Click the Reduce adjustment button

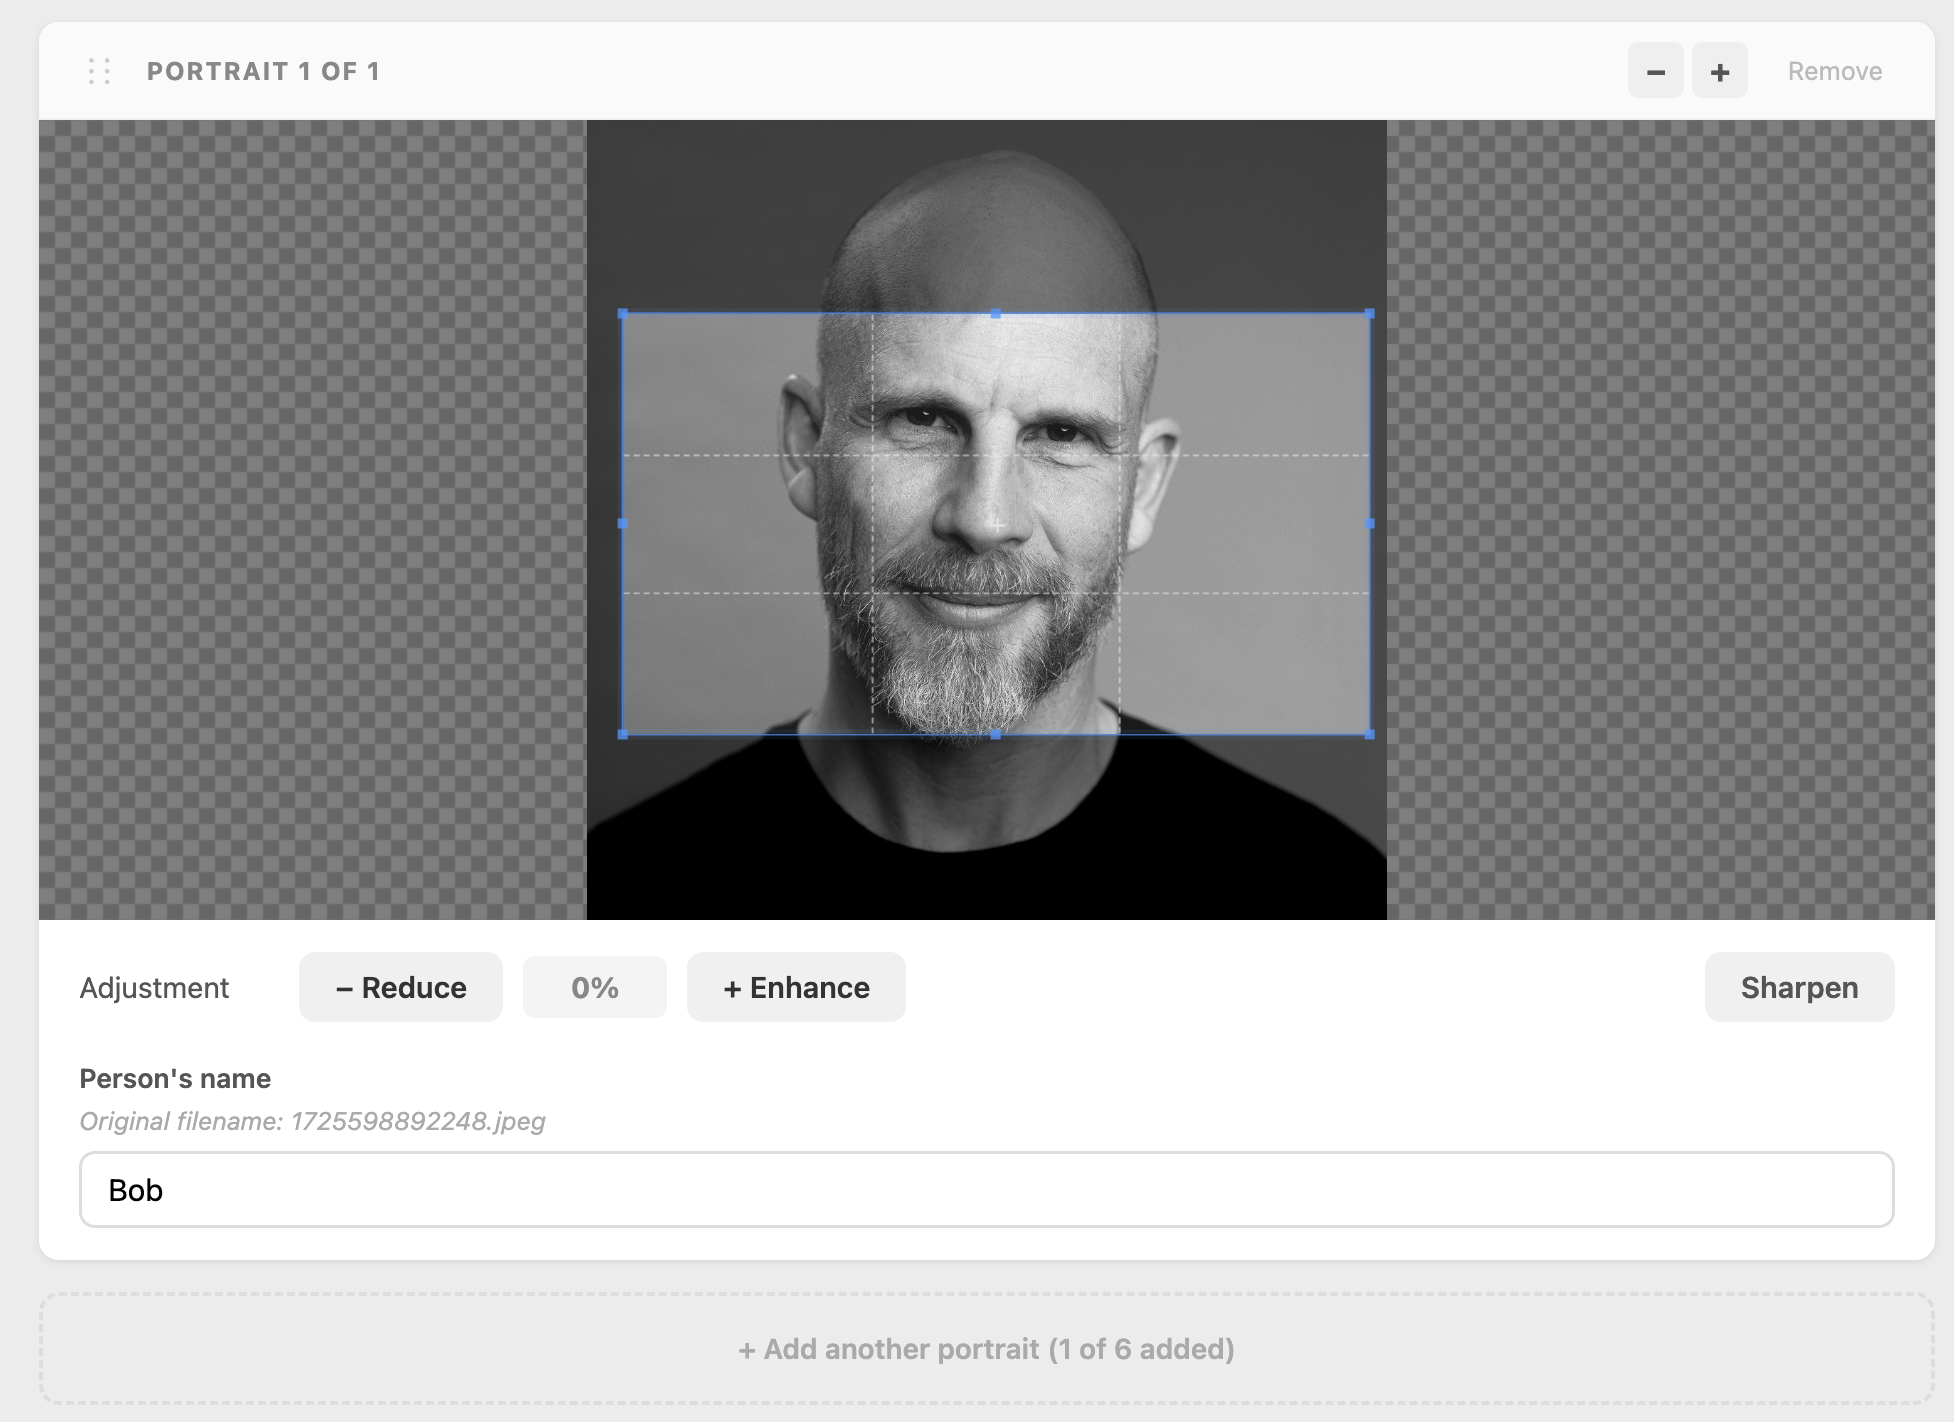(x=401, y=987)
